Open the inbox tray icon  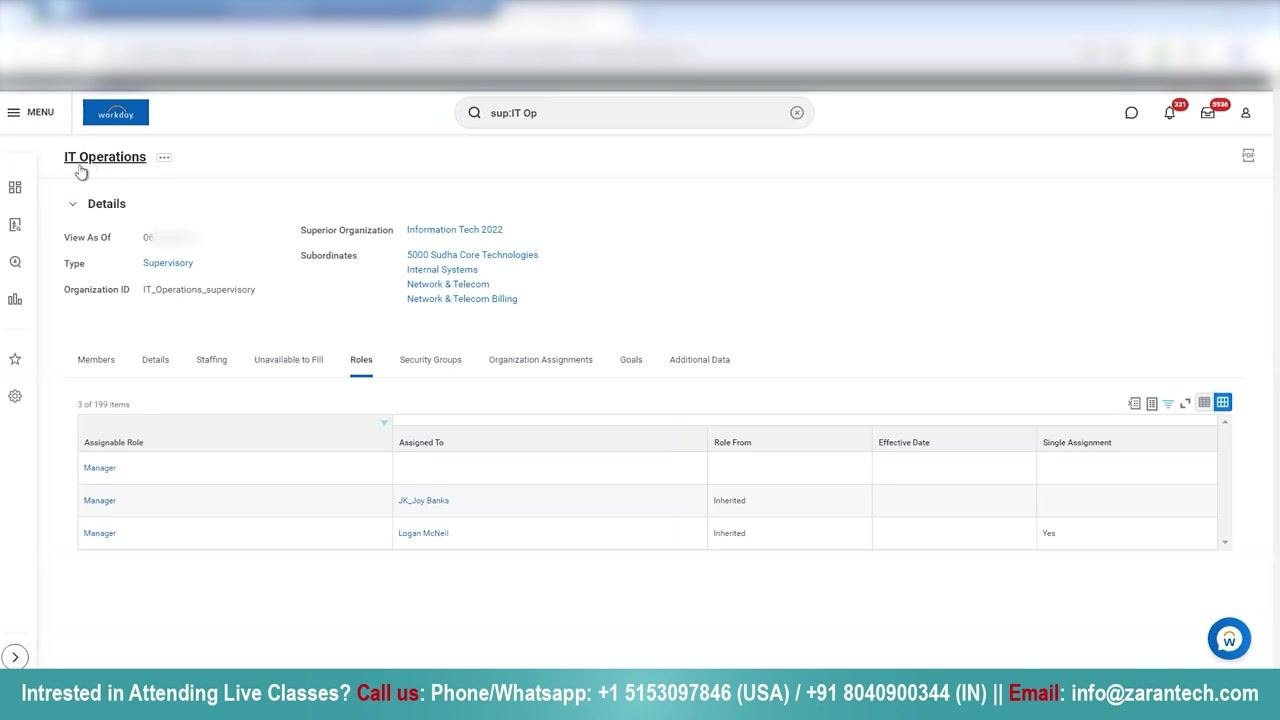click(1207, 113)
